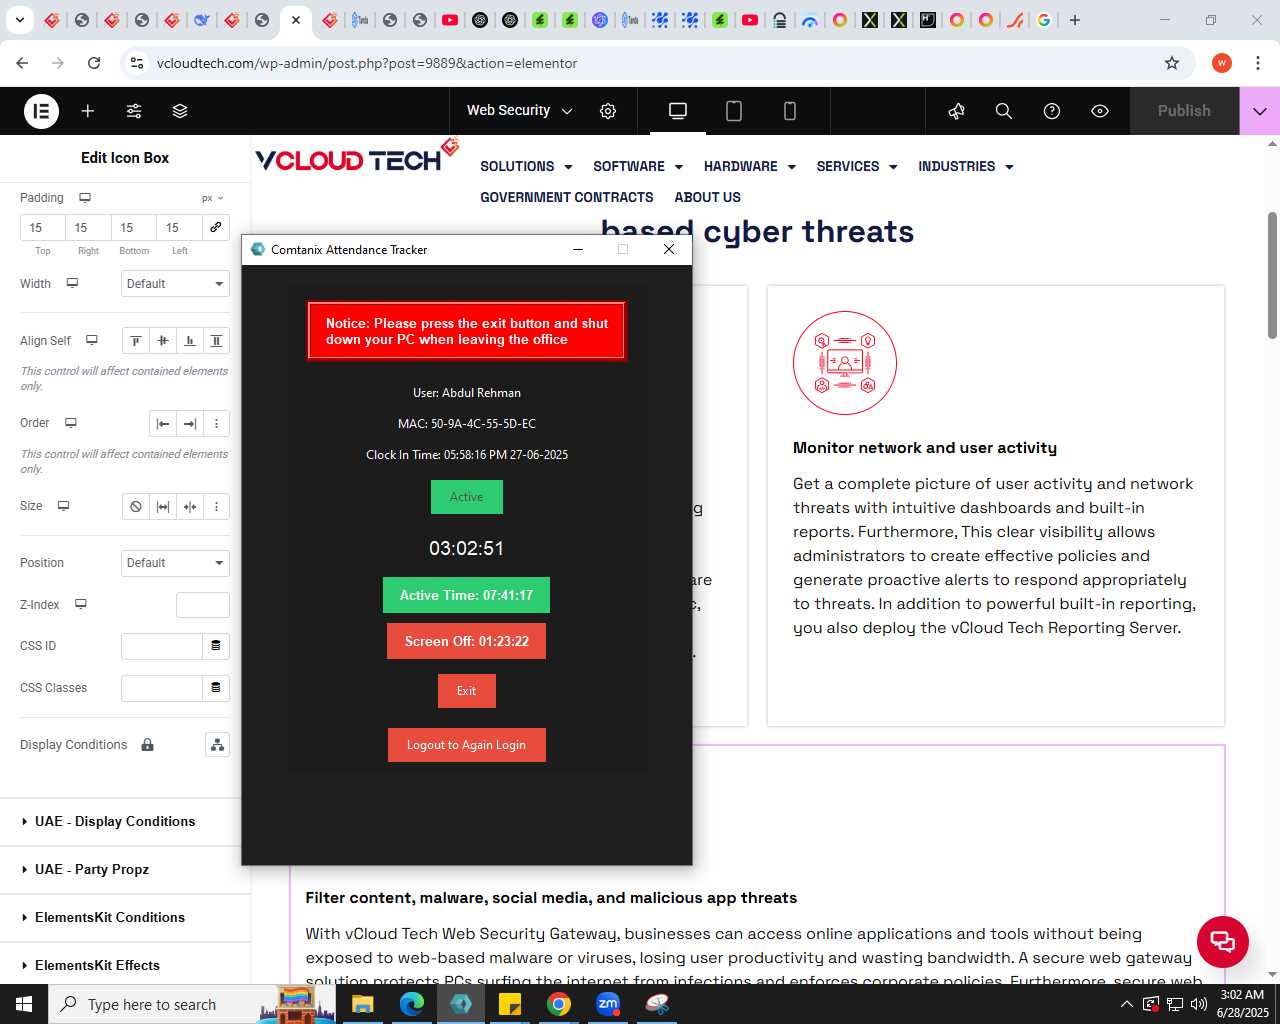The image size is (1280, 1024).
Task: Click the page vertical scrollbar thumb
Action: tap(1272, 275)
